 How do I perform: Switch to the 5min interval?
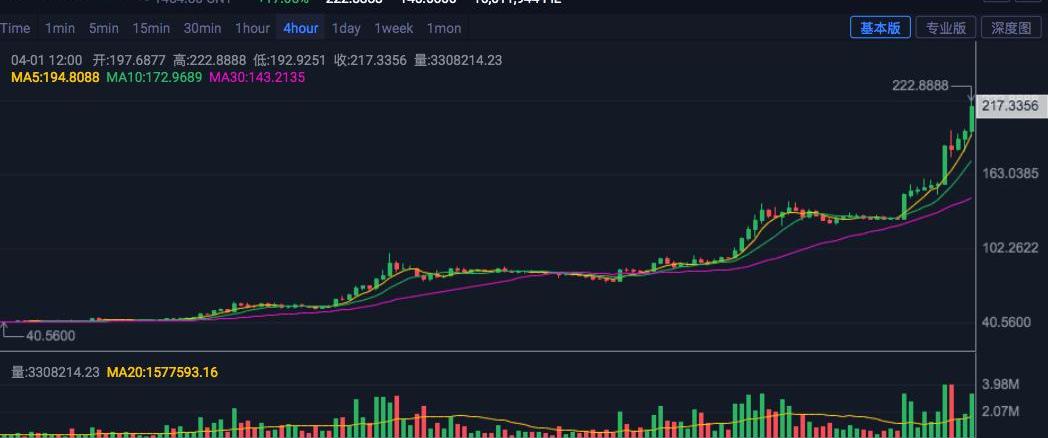click(x=104, y=28)
